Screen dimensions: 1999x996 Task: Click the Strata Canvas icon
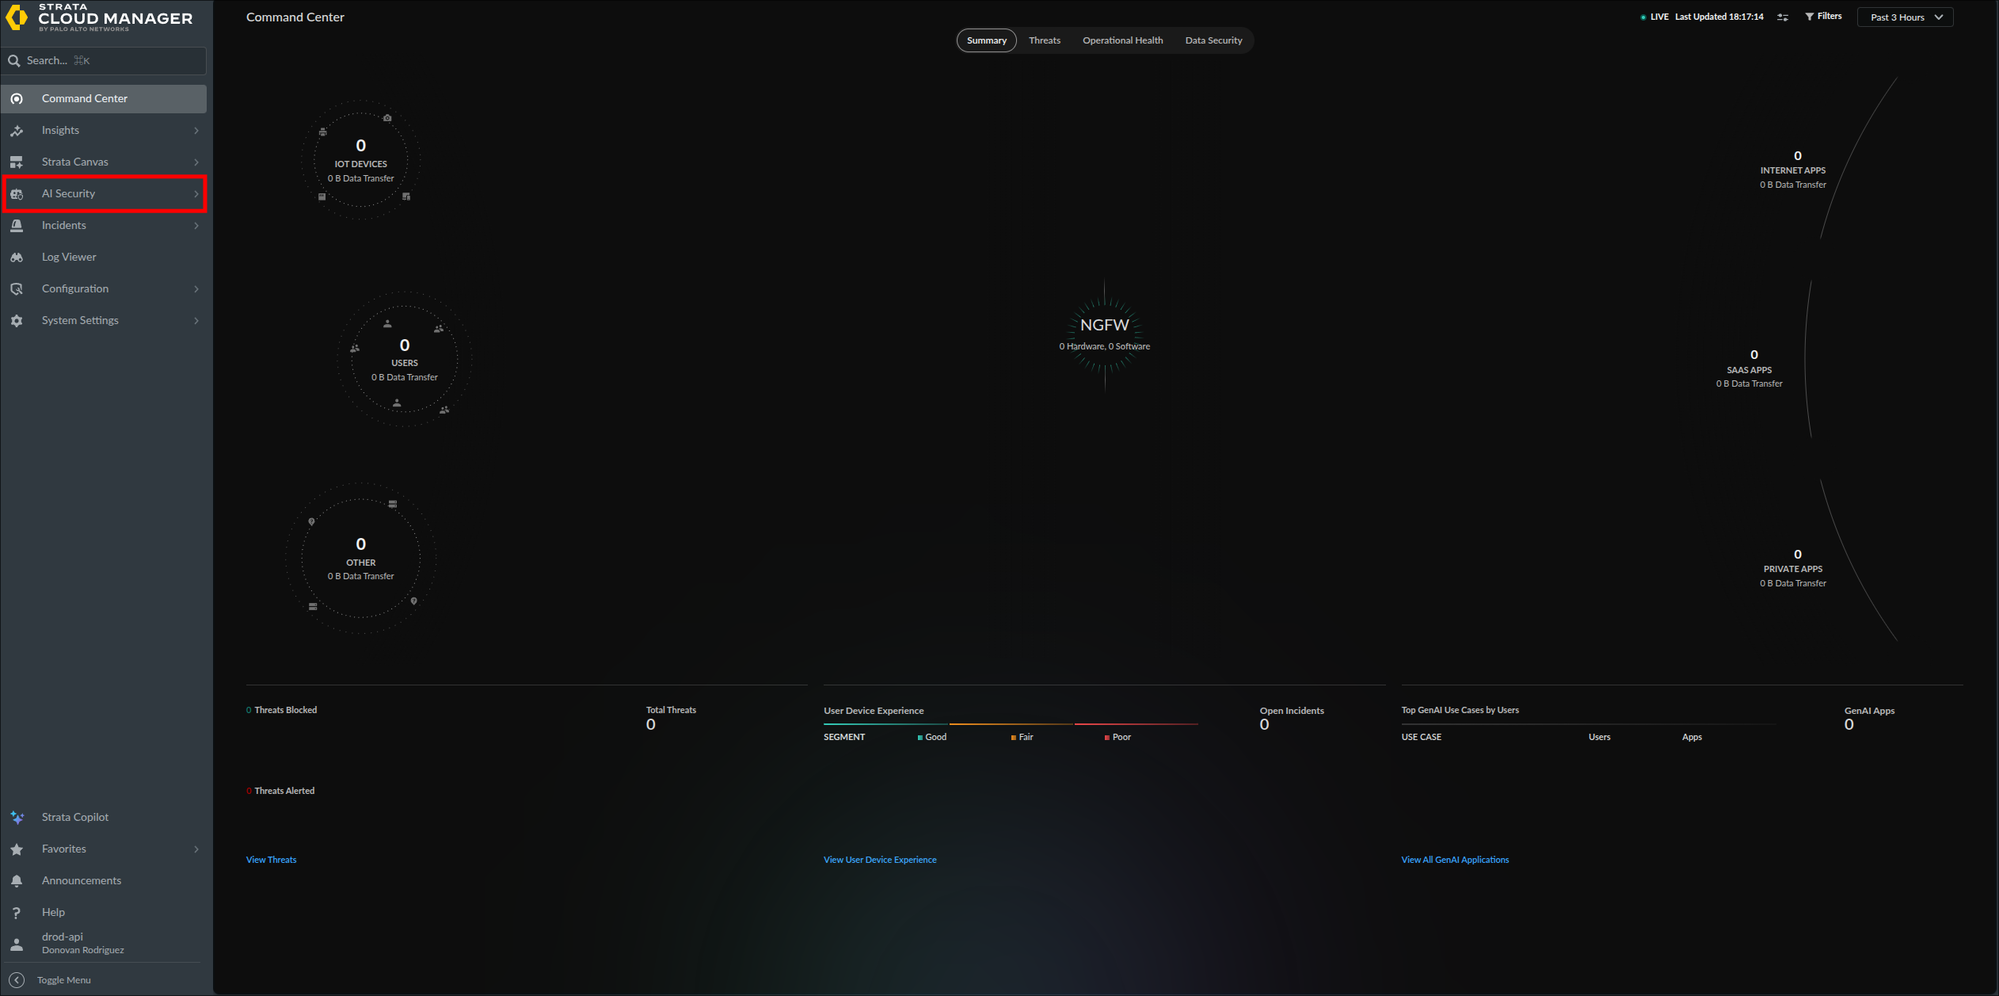(x=17, y=162)
